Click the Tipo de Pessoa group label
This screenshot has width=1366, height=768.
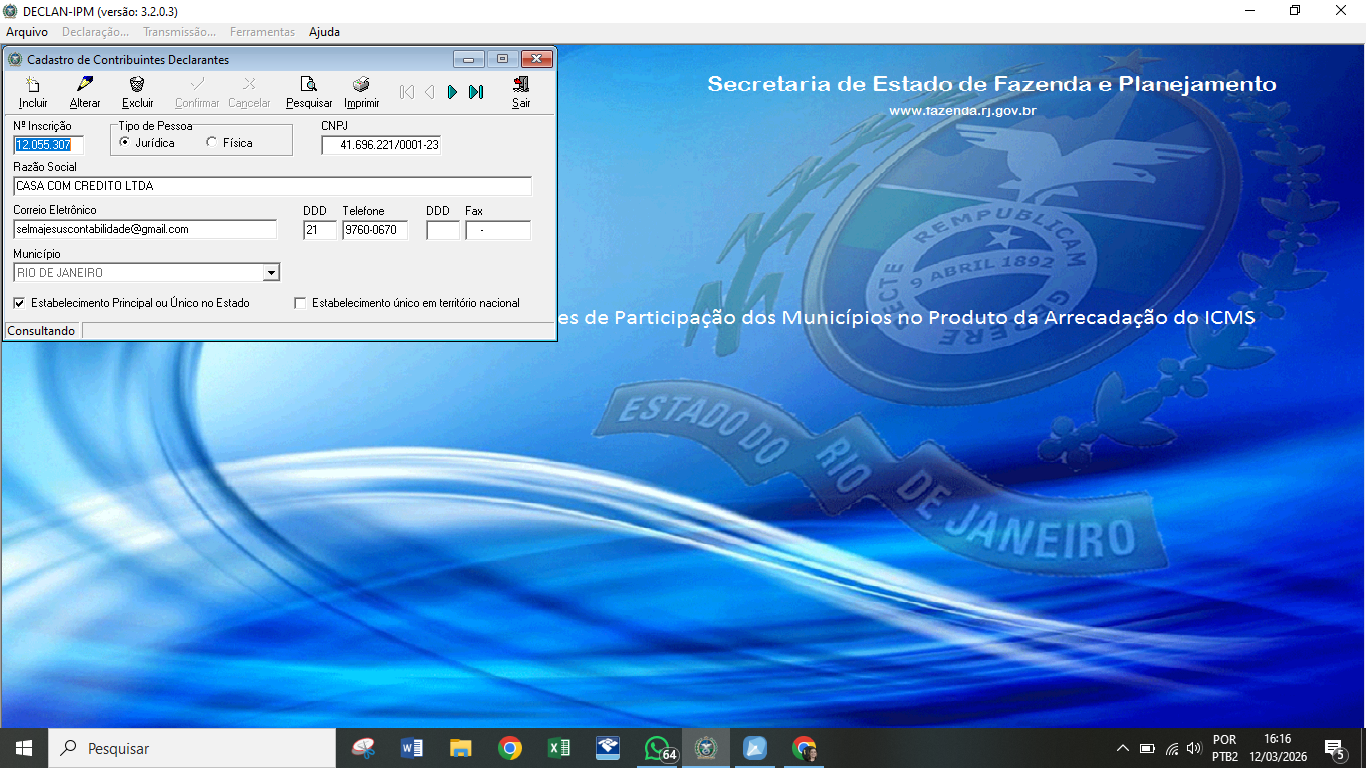[x=157, y=127]
